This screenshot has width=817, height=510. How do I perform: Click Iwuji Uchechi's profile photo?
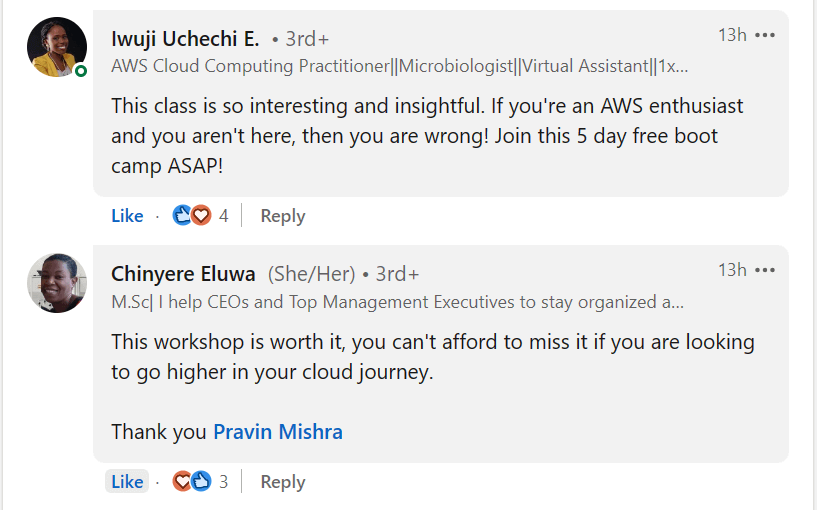click(57, 47)
